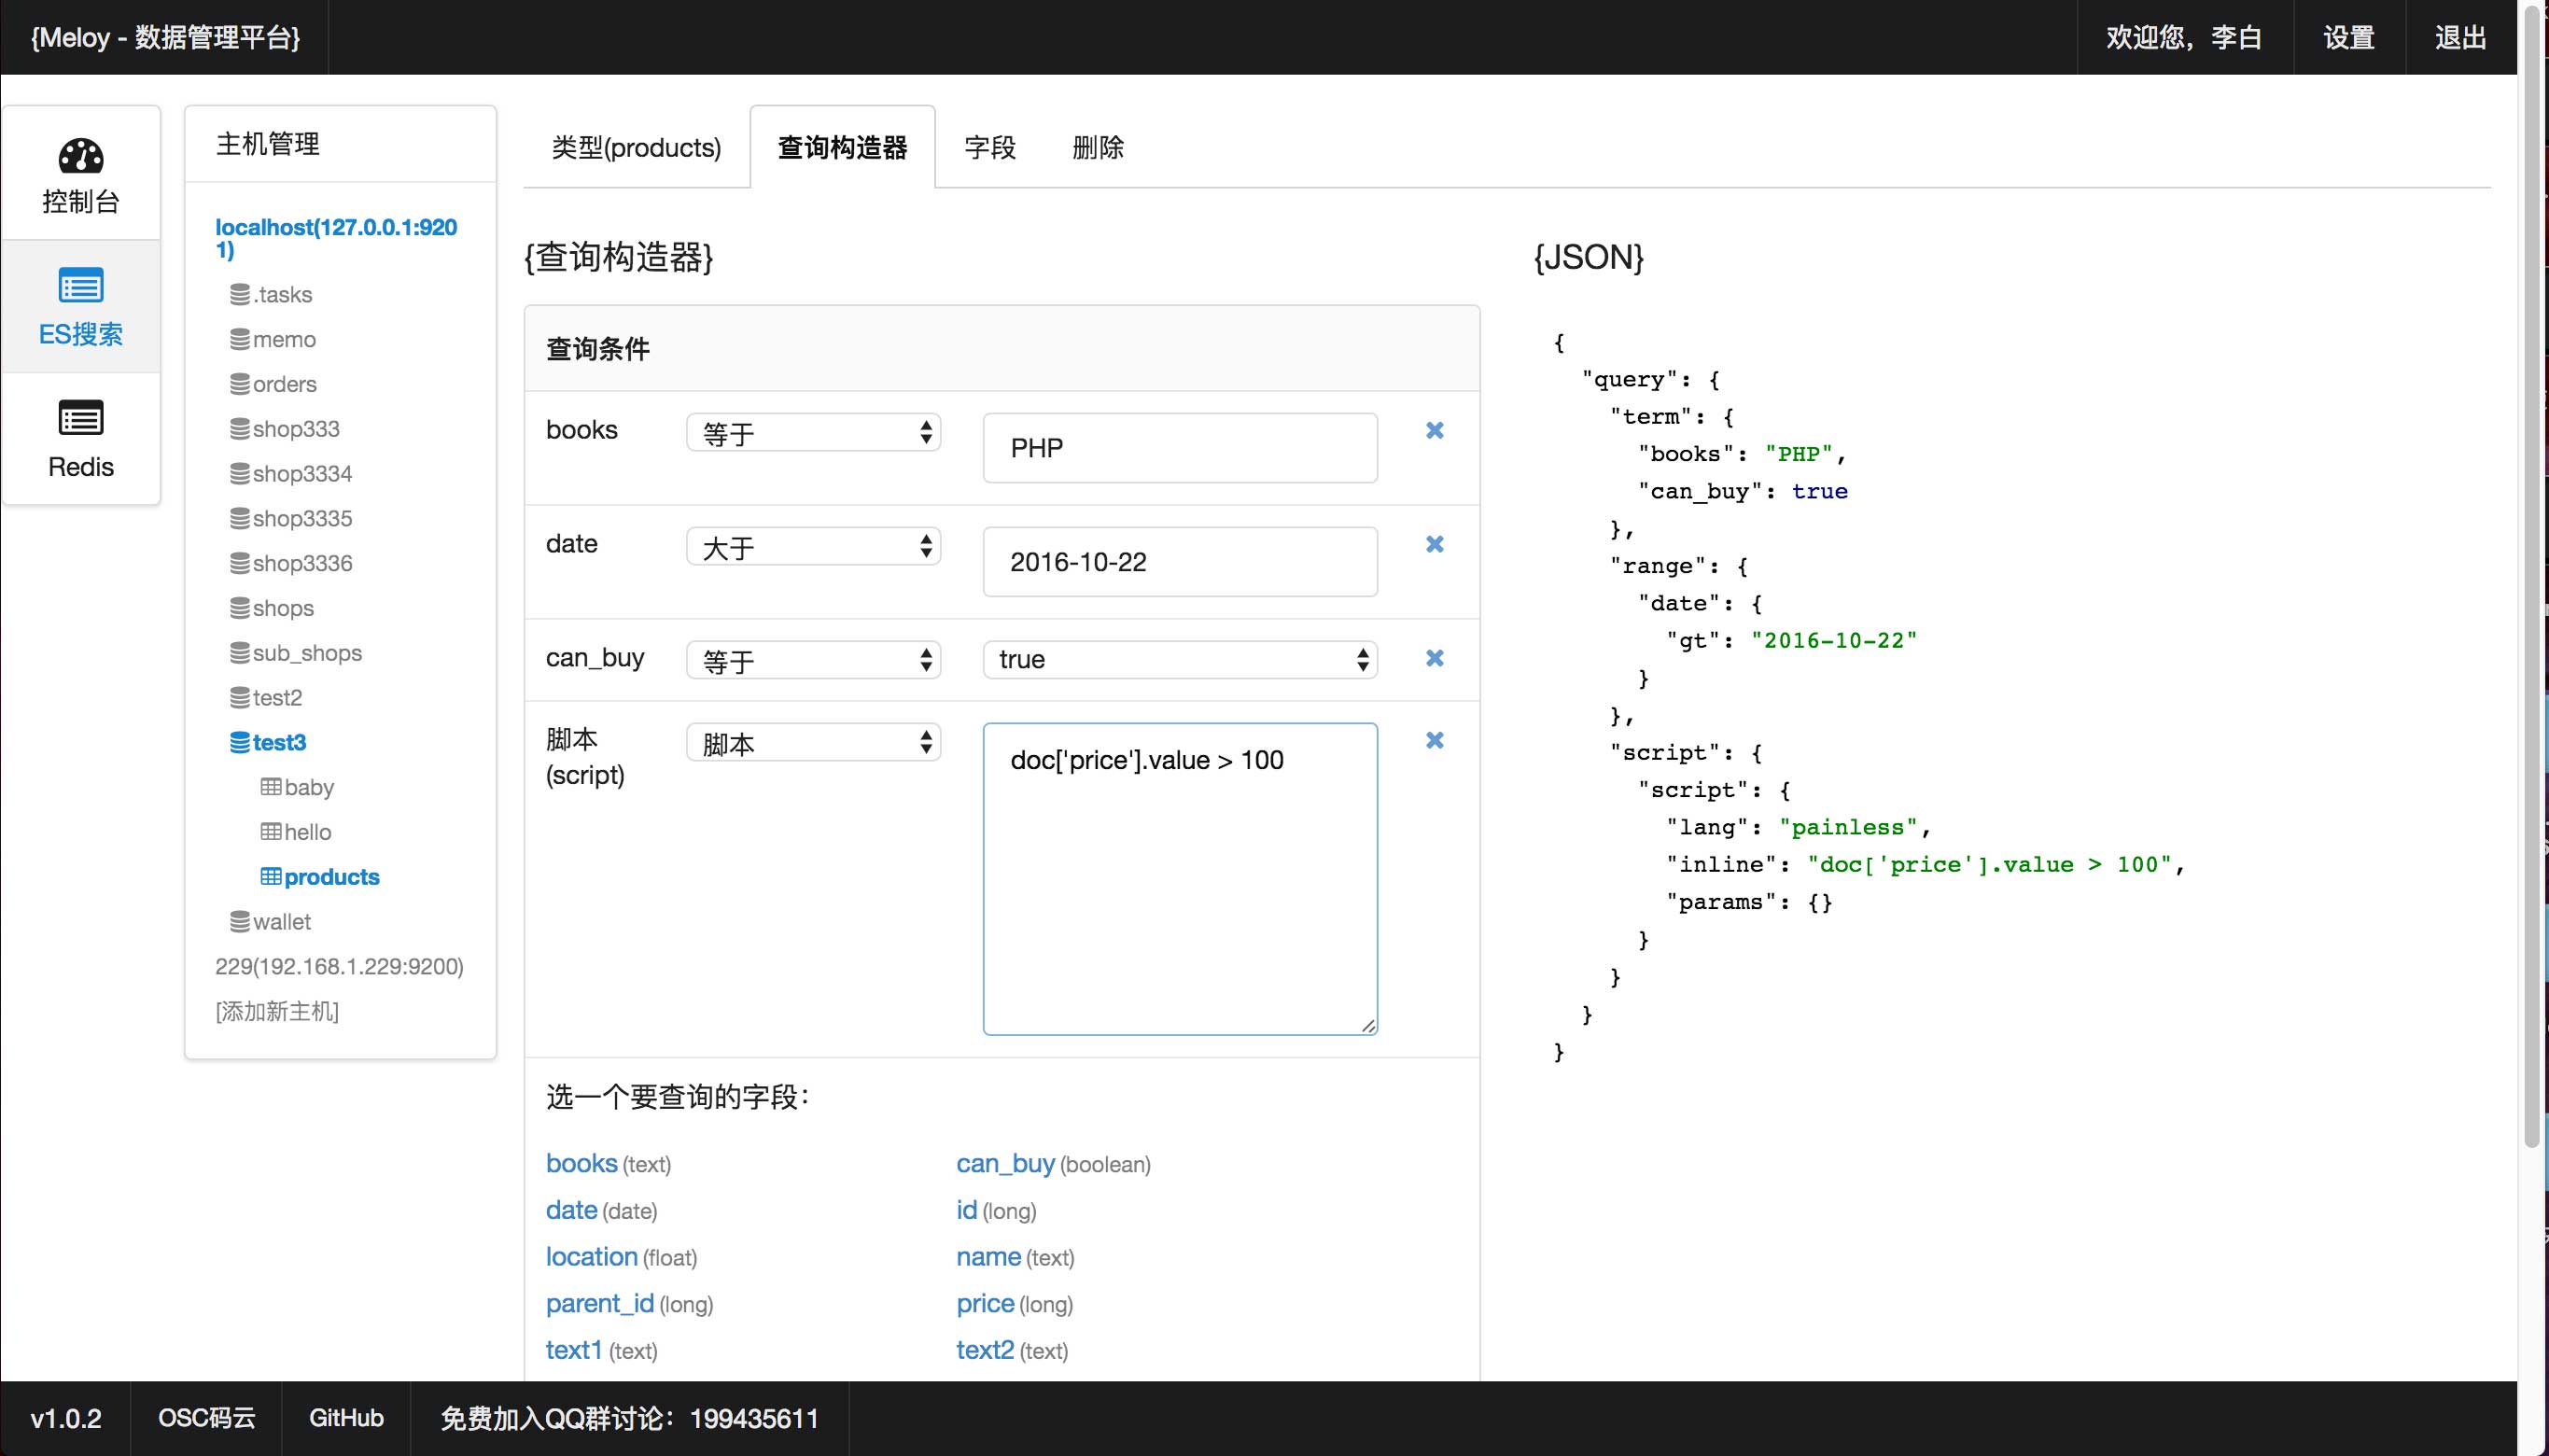Open the Redis list icon
Viewport: 2549px width, 1456px height.
click(x=81, y=418)
